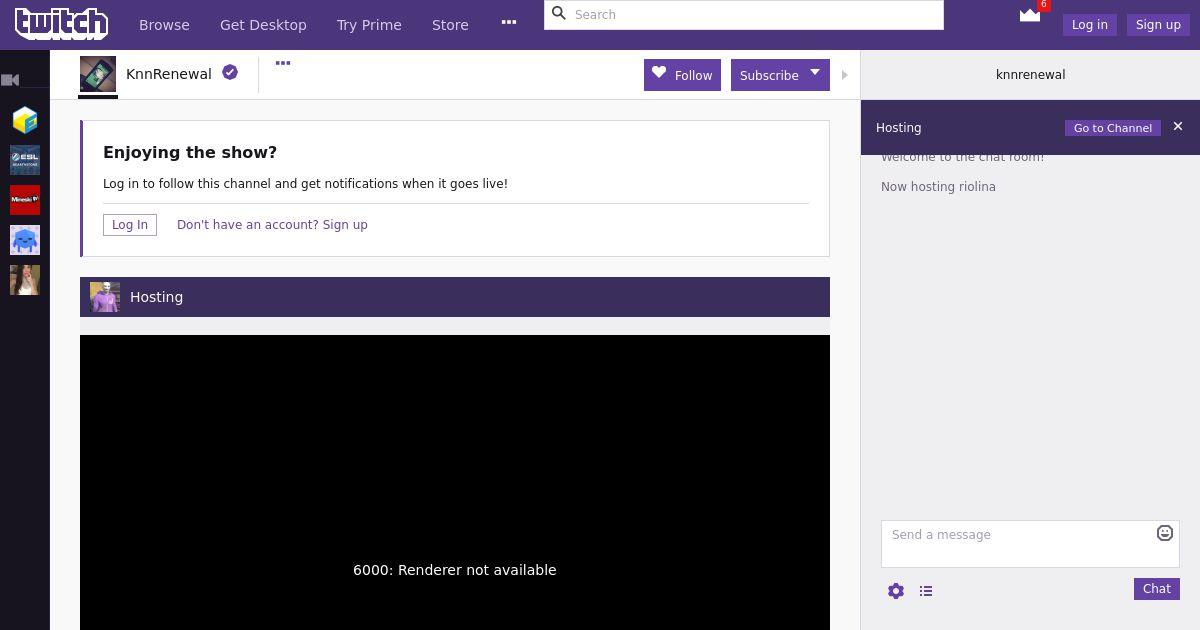1200x630 pixels.
Task: Click the KnnRenewal channel name
Action: [169, 74]
